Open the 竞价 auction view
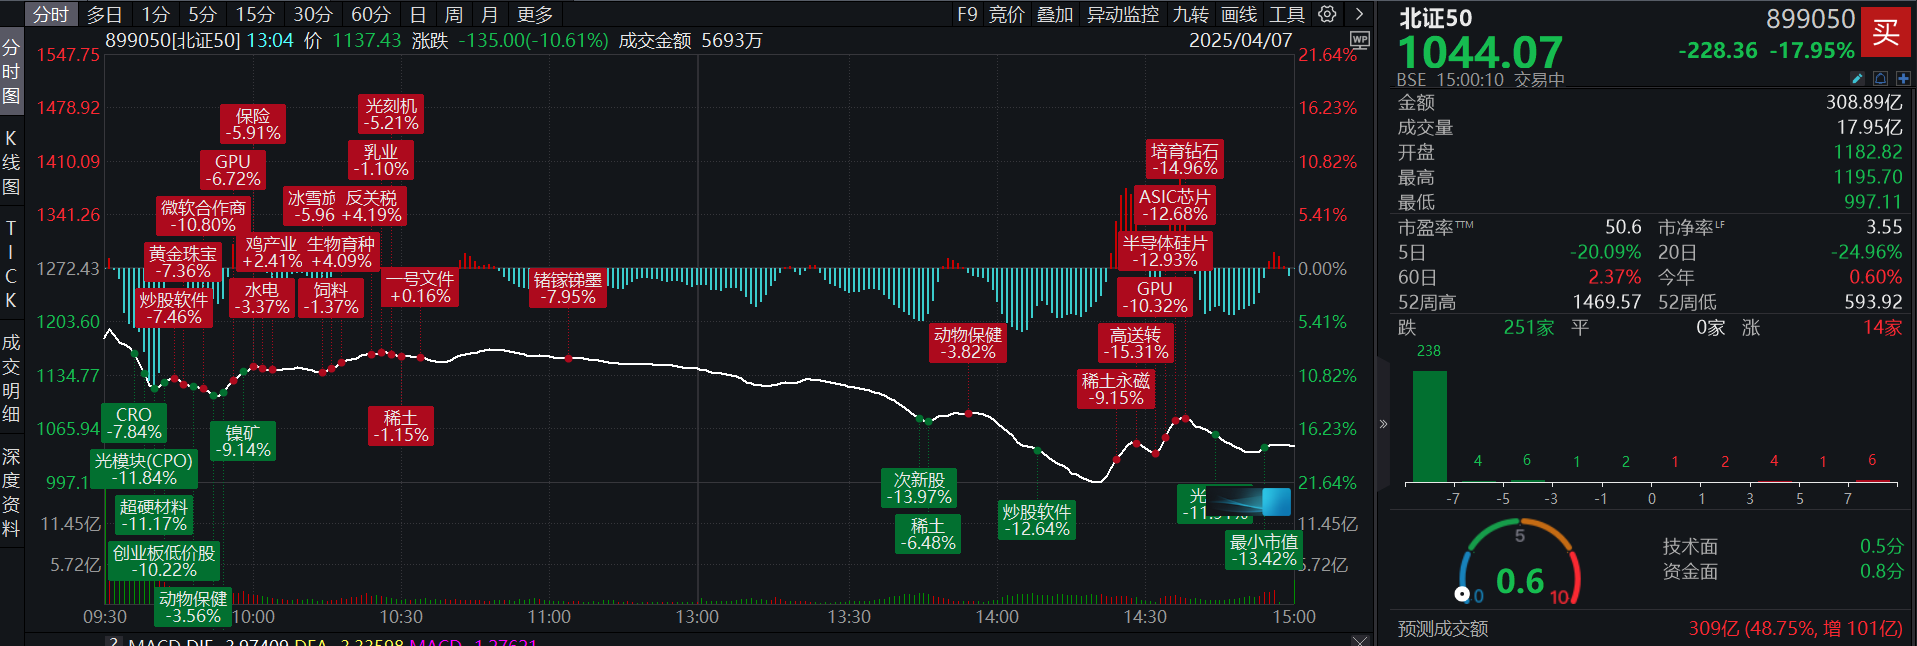 pyautogui.click(x=1007, y=14)
